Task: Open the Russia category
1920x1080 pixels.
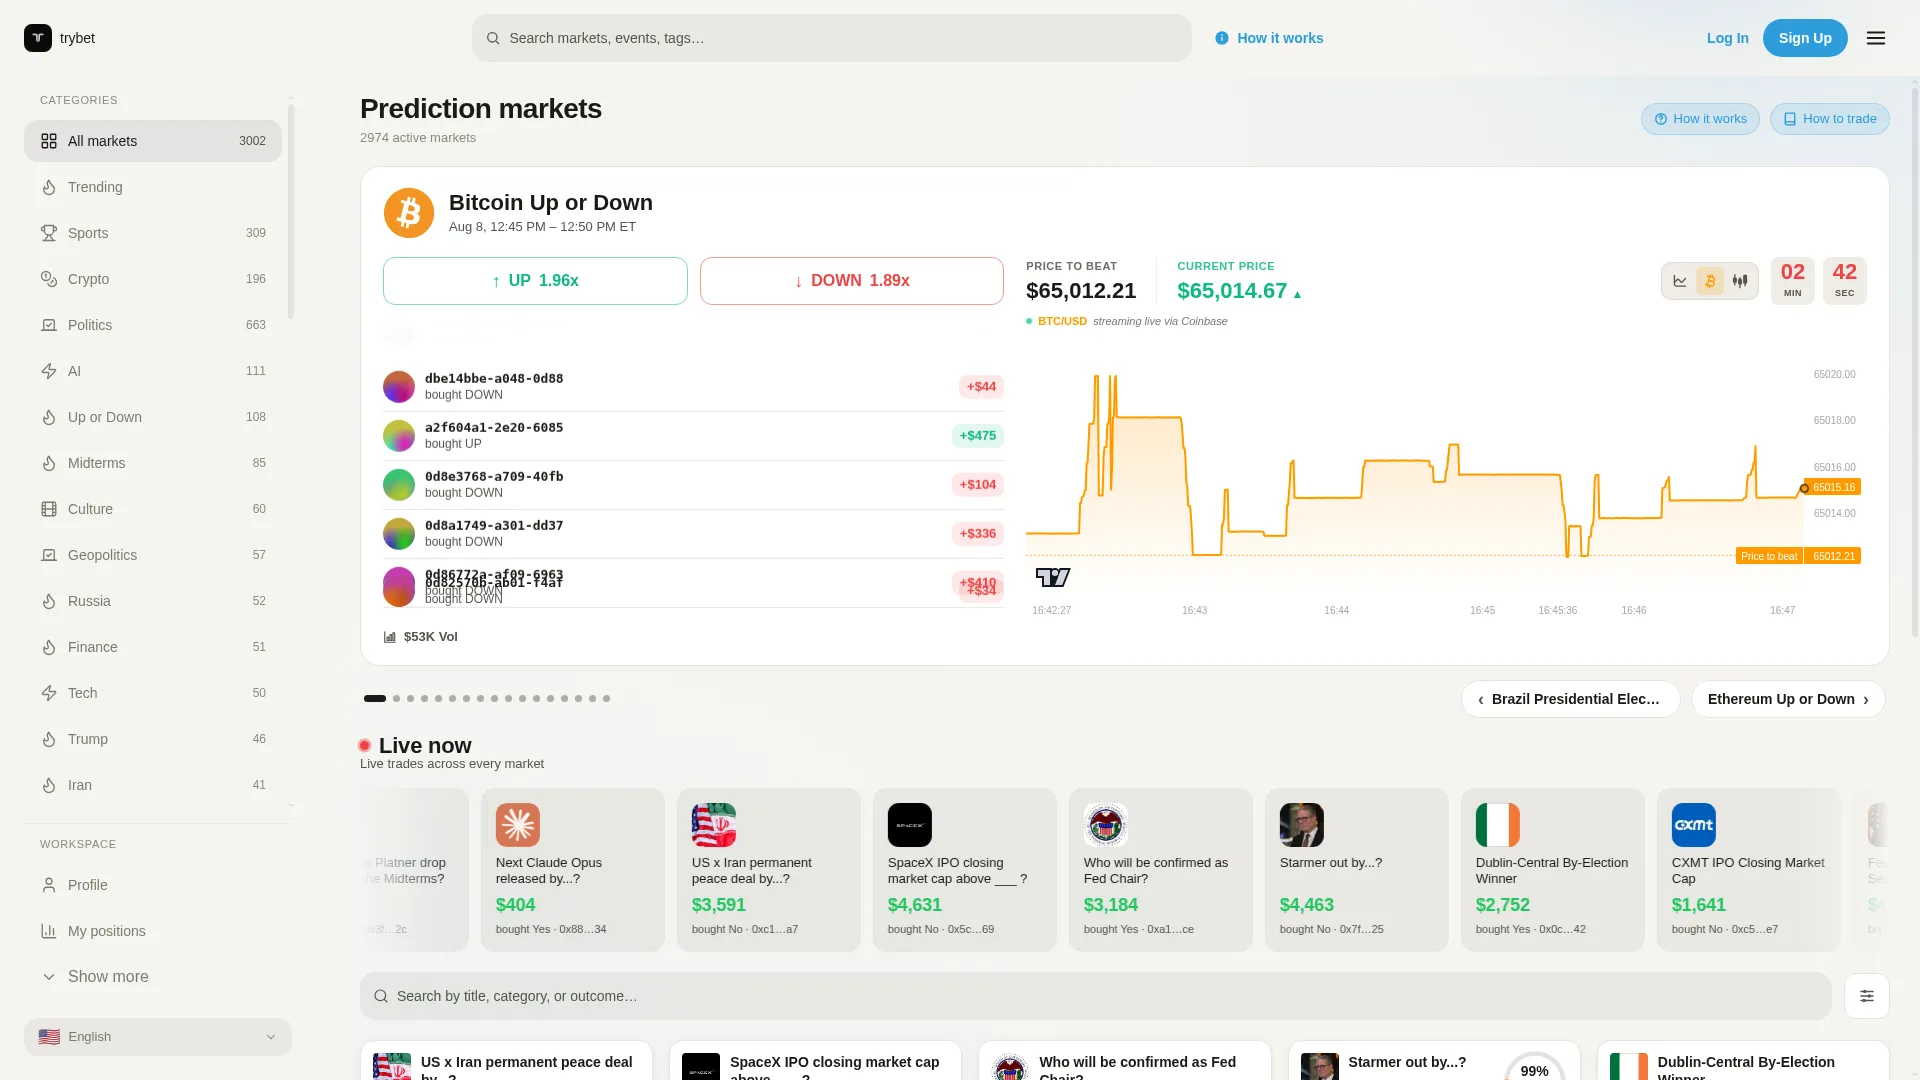Action: coord(153,601)
